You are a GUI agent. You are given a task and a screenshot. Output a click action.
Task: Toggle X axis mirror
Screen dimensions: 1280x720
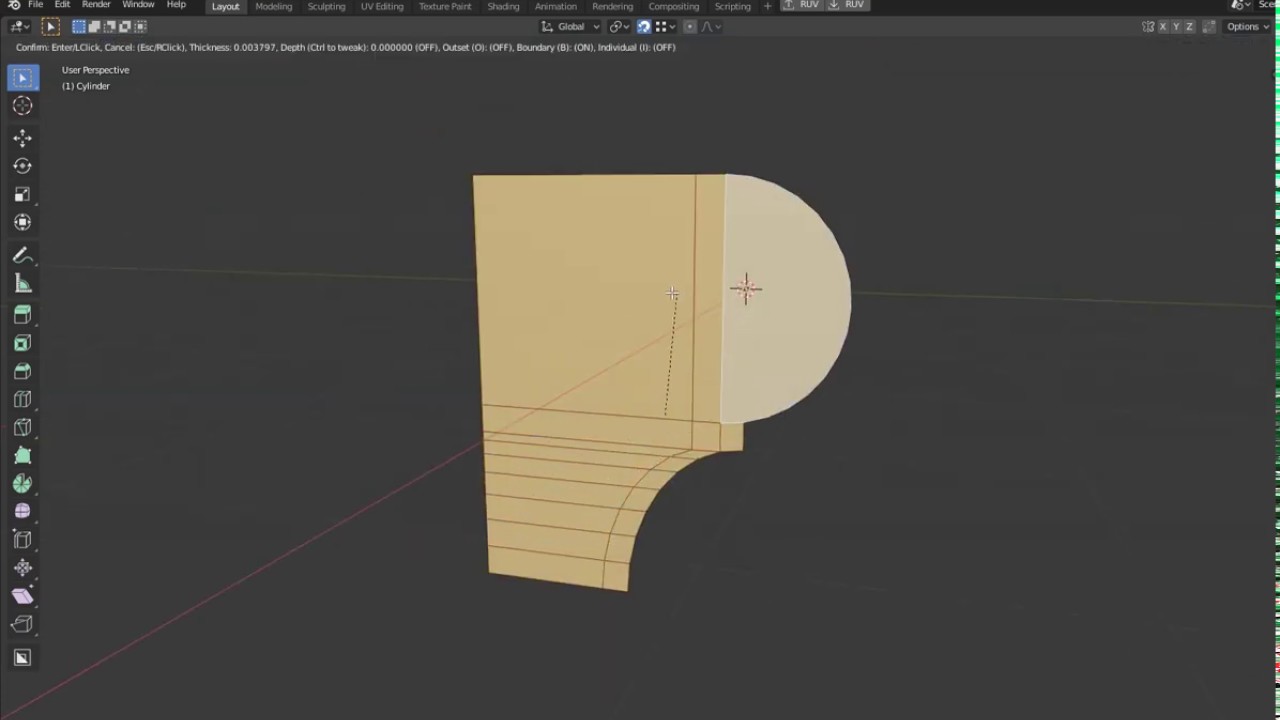point(1163,26)
